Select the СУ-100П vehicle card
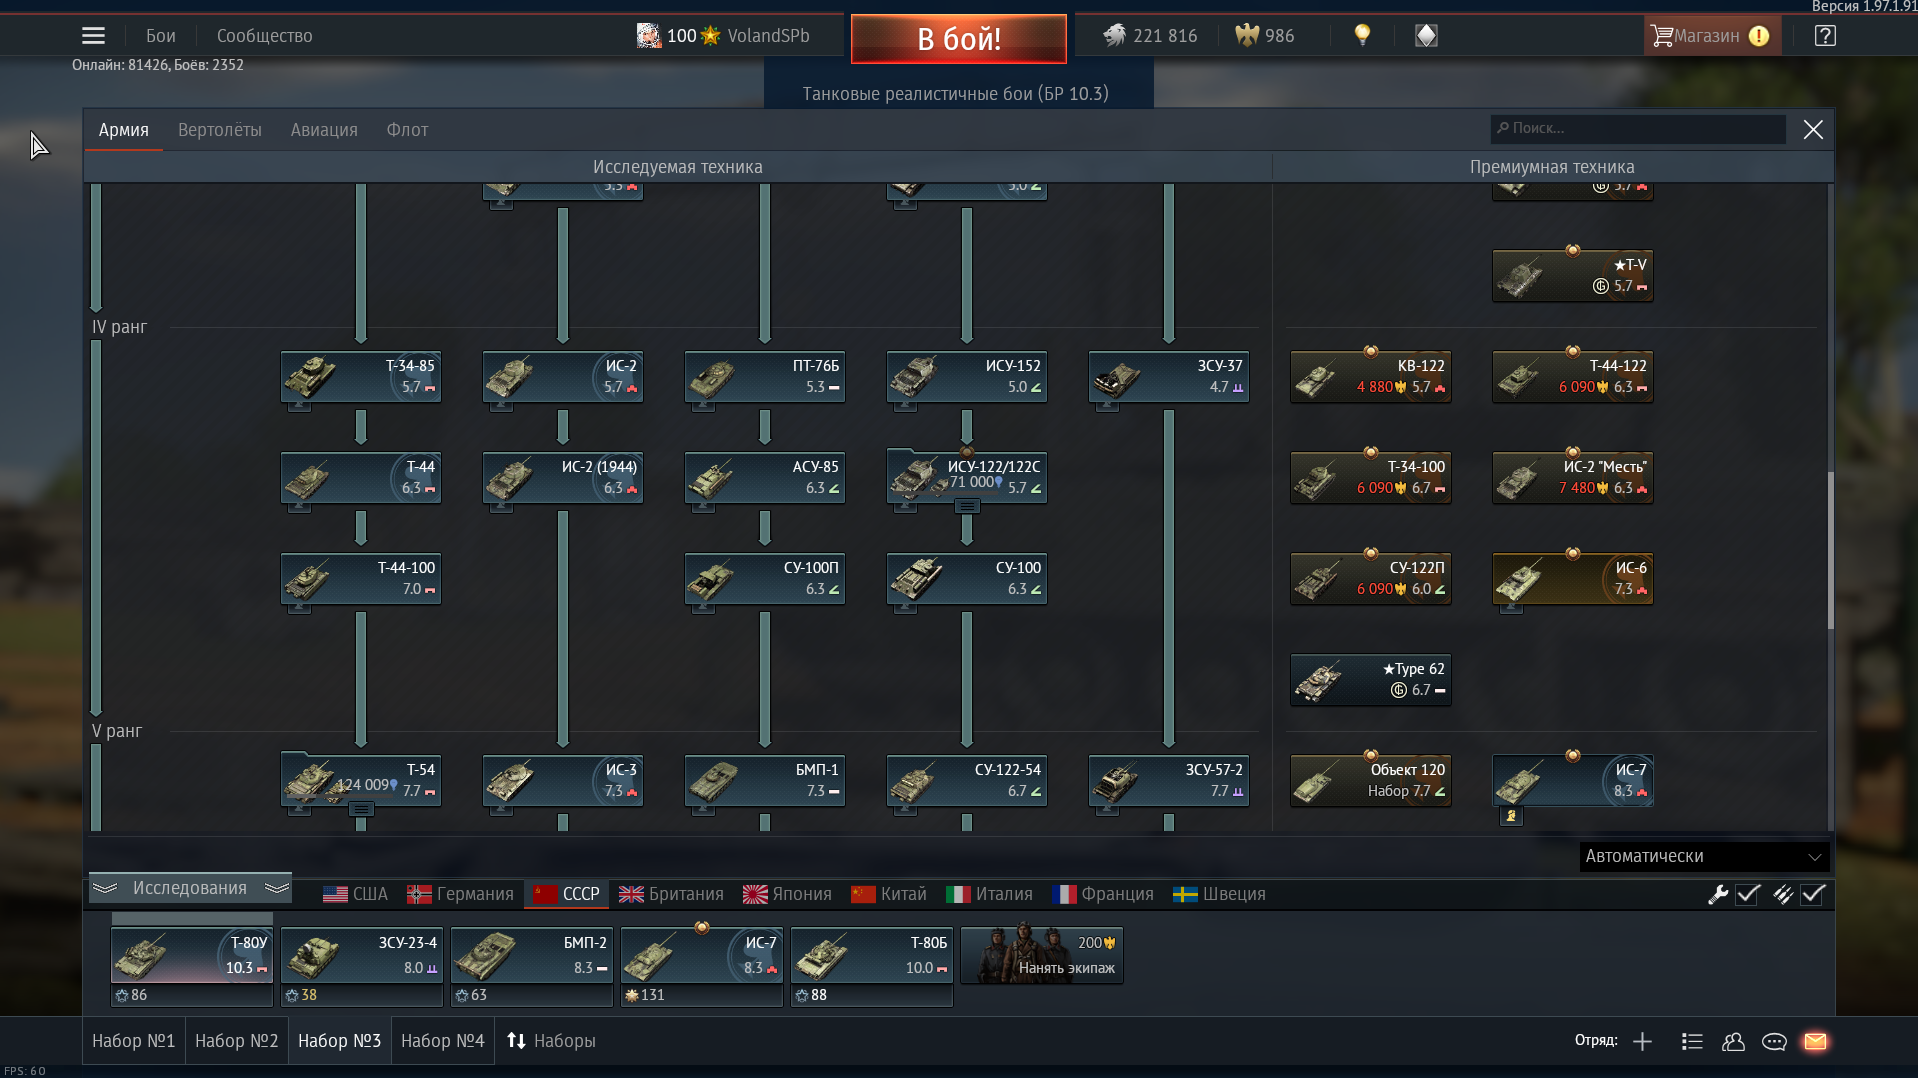Screen dimensions: 1918x1078 click(x=765, y=579)
